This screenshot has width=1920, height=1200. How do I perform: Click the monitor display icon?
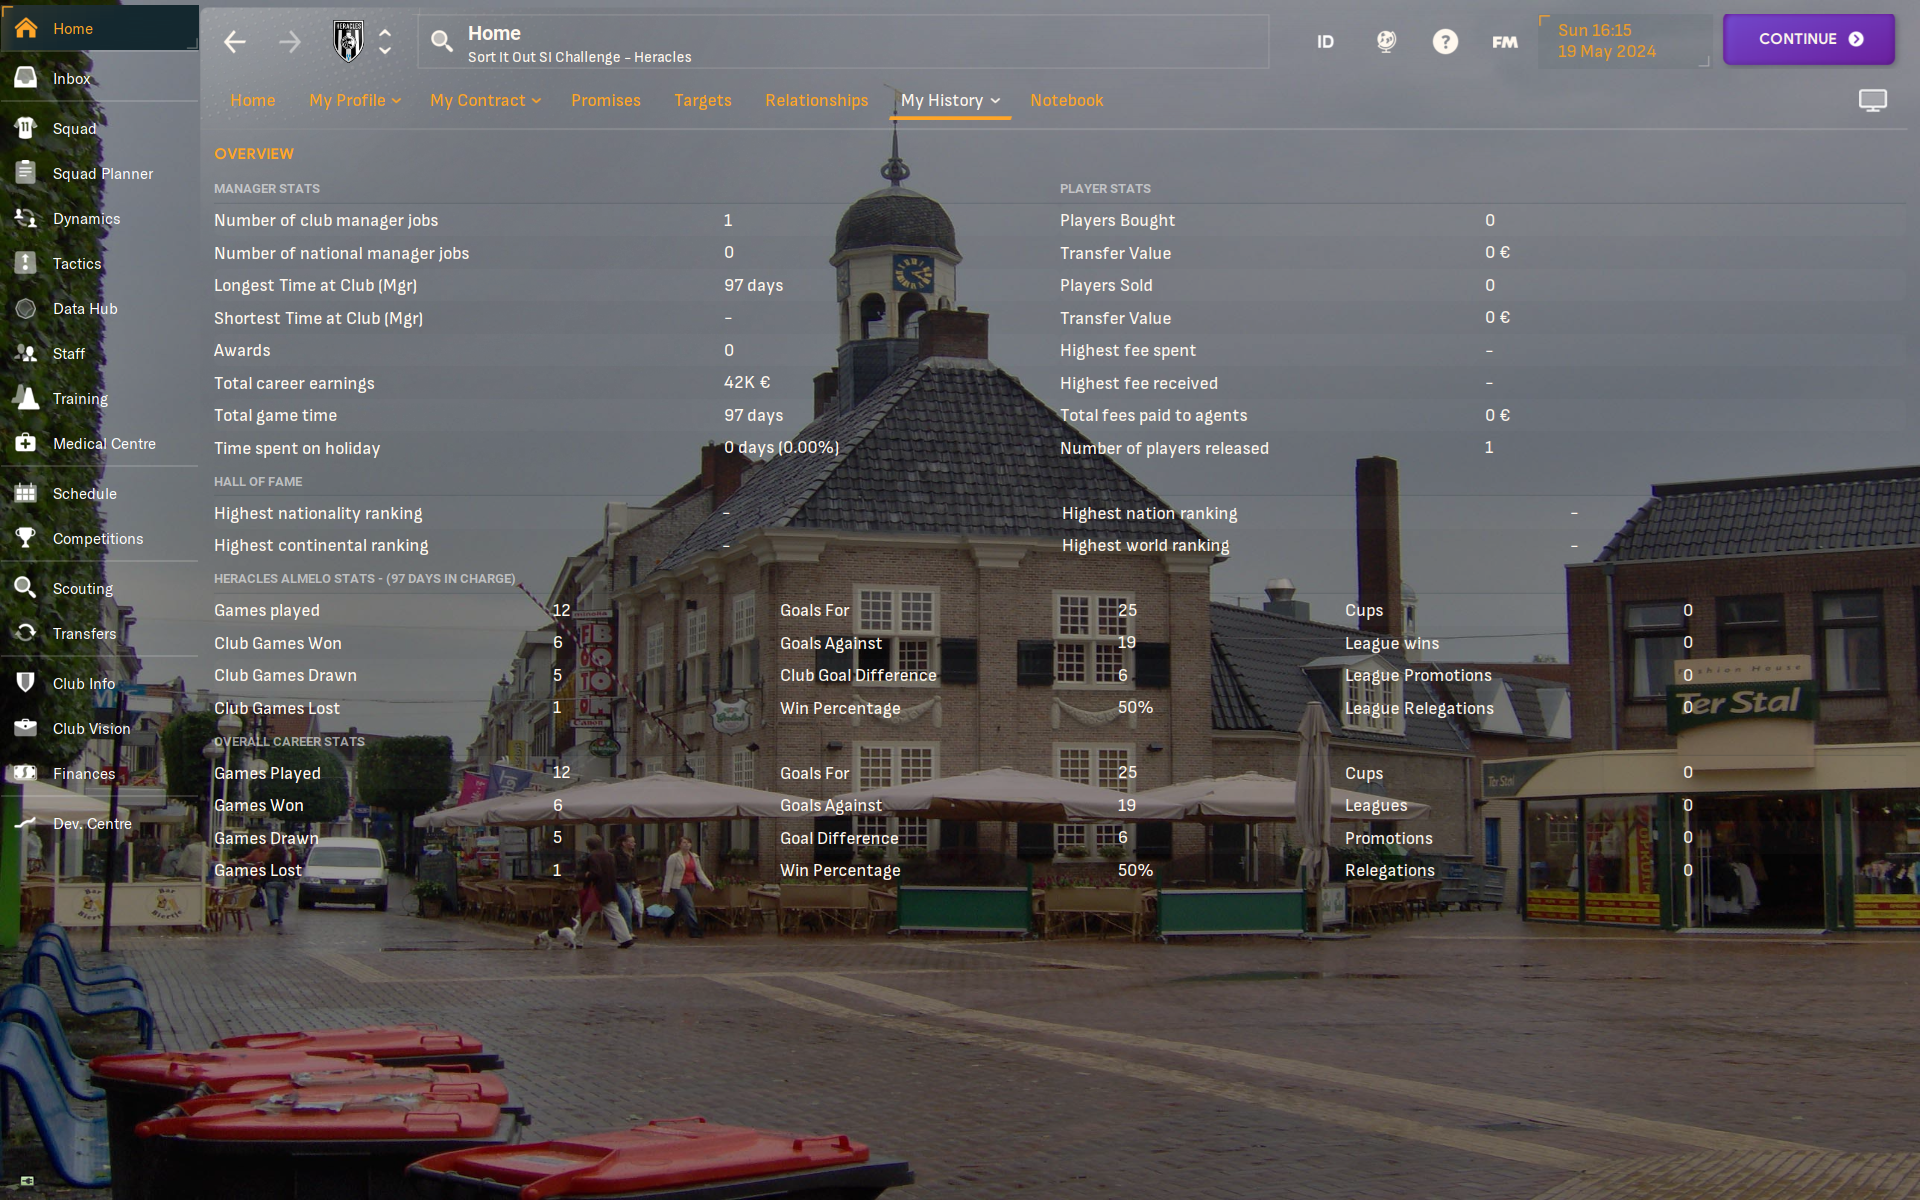(x=1873, y=100)
